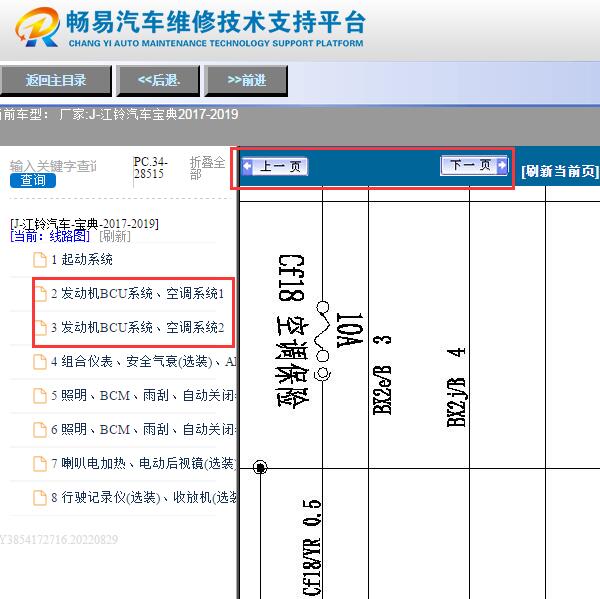This screenshot has width=600, height=599.
Task: Open previous page with 上一页
Action: coord(274,166)
